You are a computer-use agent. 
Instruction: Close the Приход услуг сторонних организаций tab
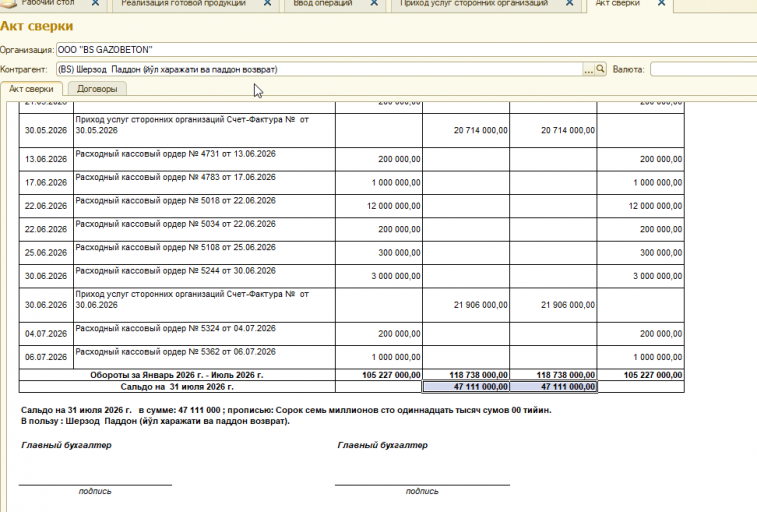tap(570, 3)
